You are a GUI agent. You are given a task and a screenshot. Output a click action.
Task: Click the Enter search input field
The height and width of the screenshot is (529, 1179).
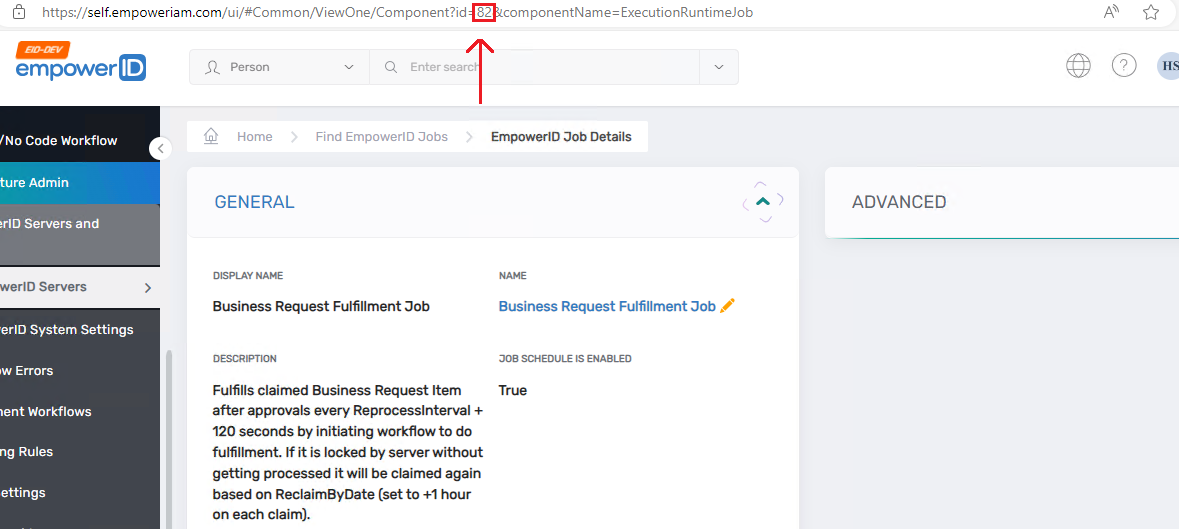point(535,67)
